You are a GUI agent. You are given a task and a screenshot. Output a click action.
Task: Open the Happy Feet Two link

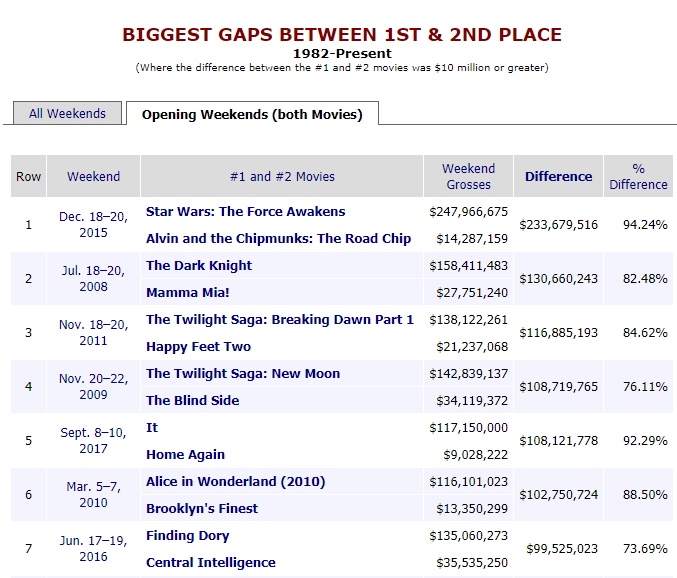198,346
